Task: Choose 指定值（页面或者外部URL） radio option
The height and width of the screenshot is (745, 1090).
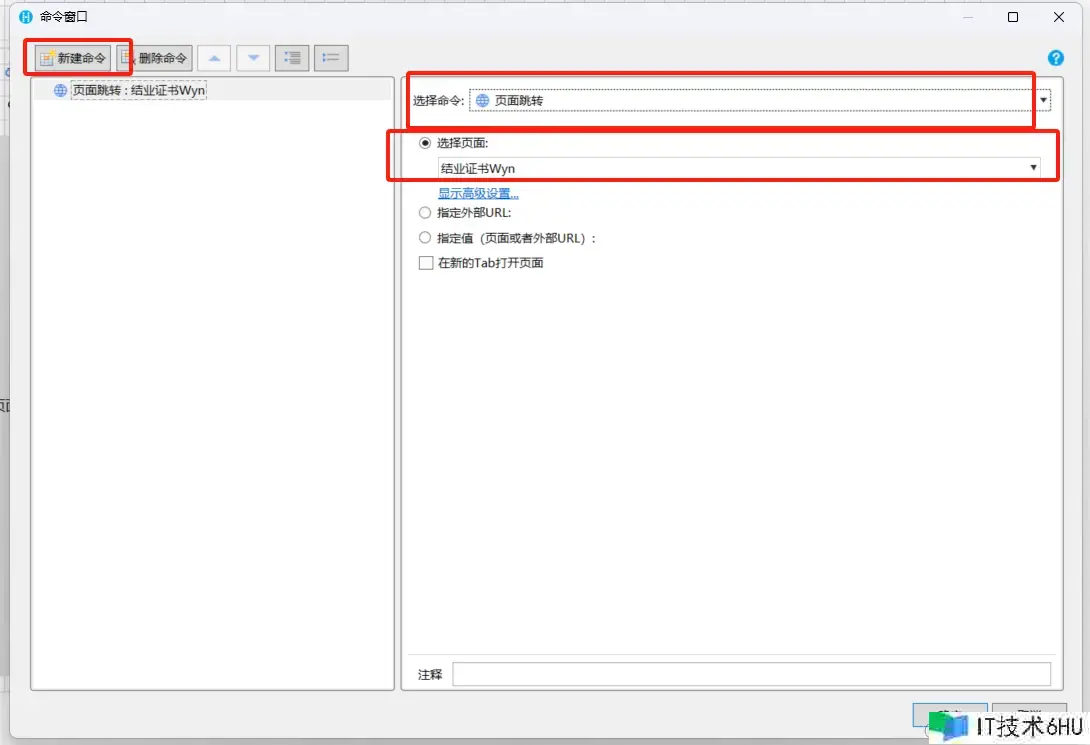Action: point(425,238)
